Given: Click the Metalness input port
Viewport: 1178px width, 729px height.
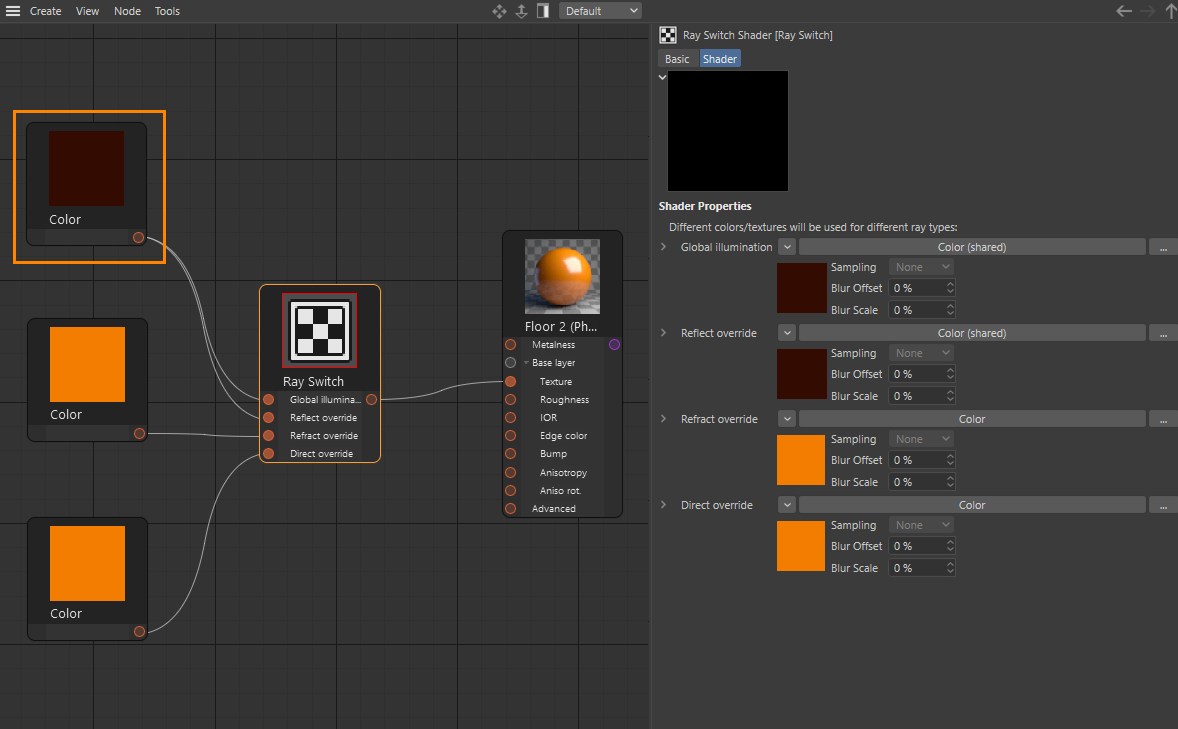Looking at the screenshot, I should 511,344.
